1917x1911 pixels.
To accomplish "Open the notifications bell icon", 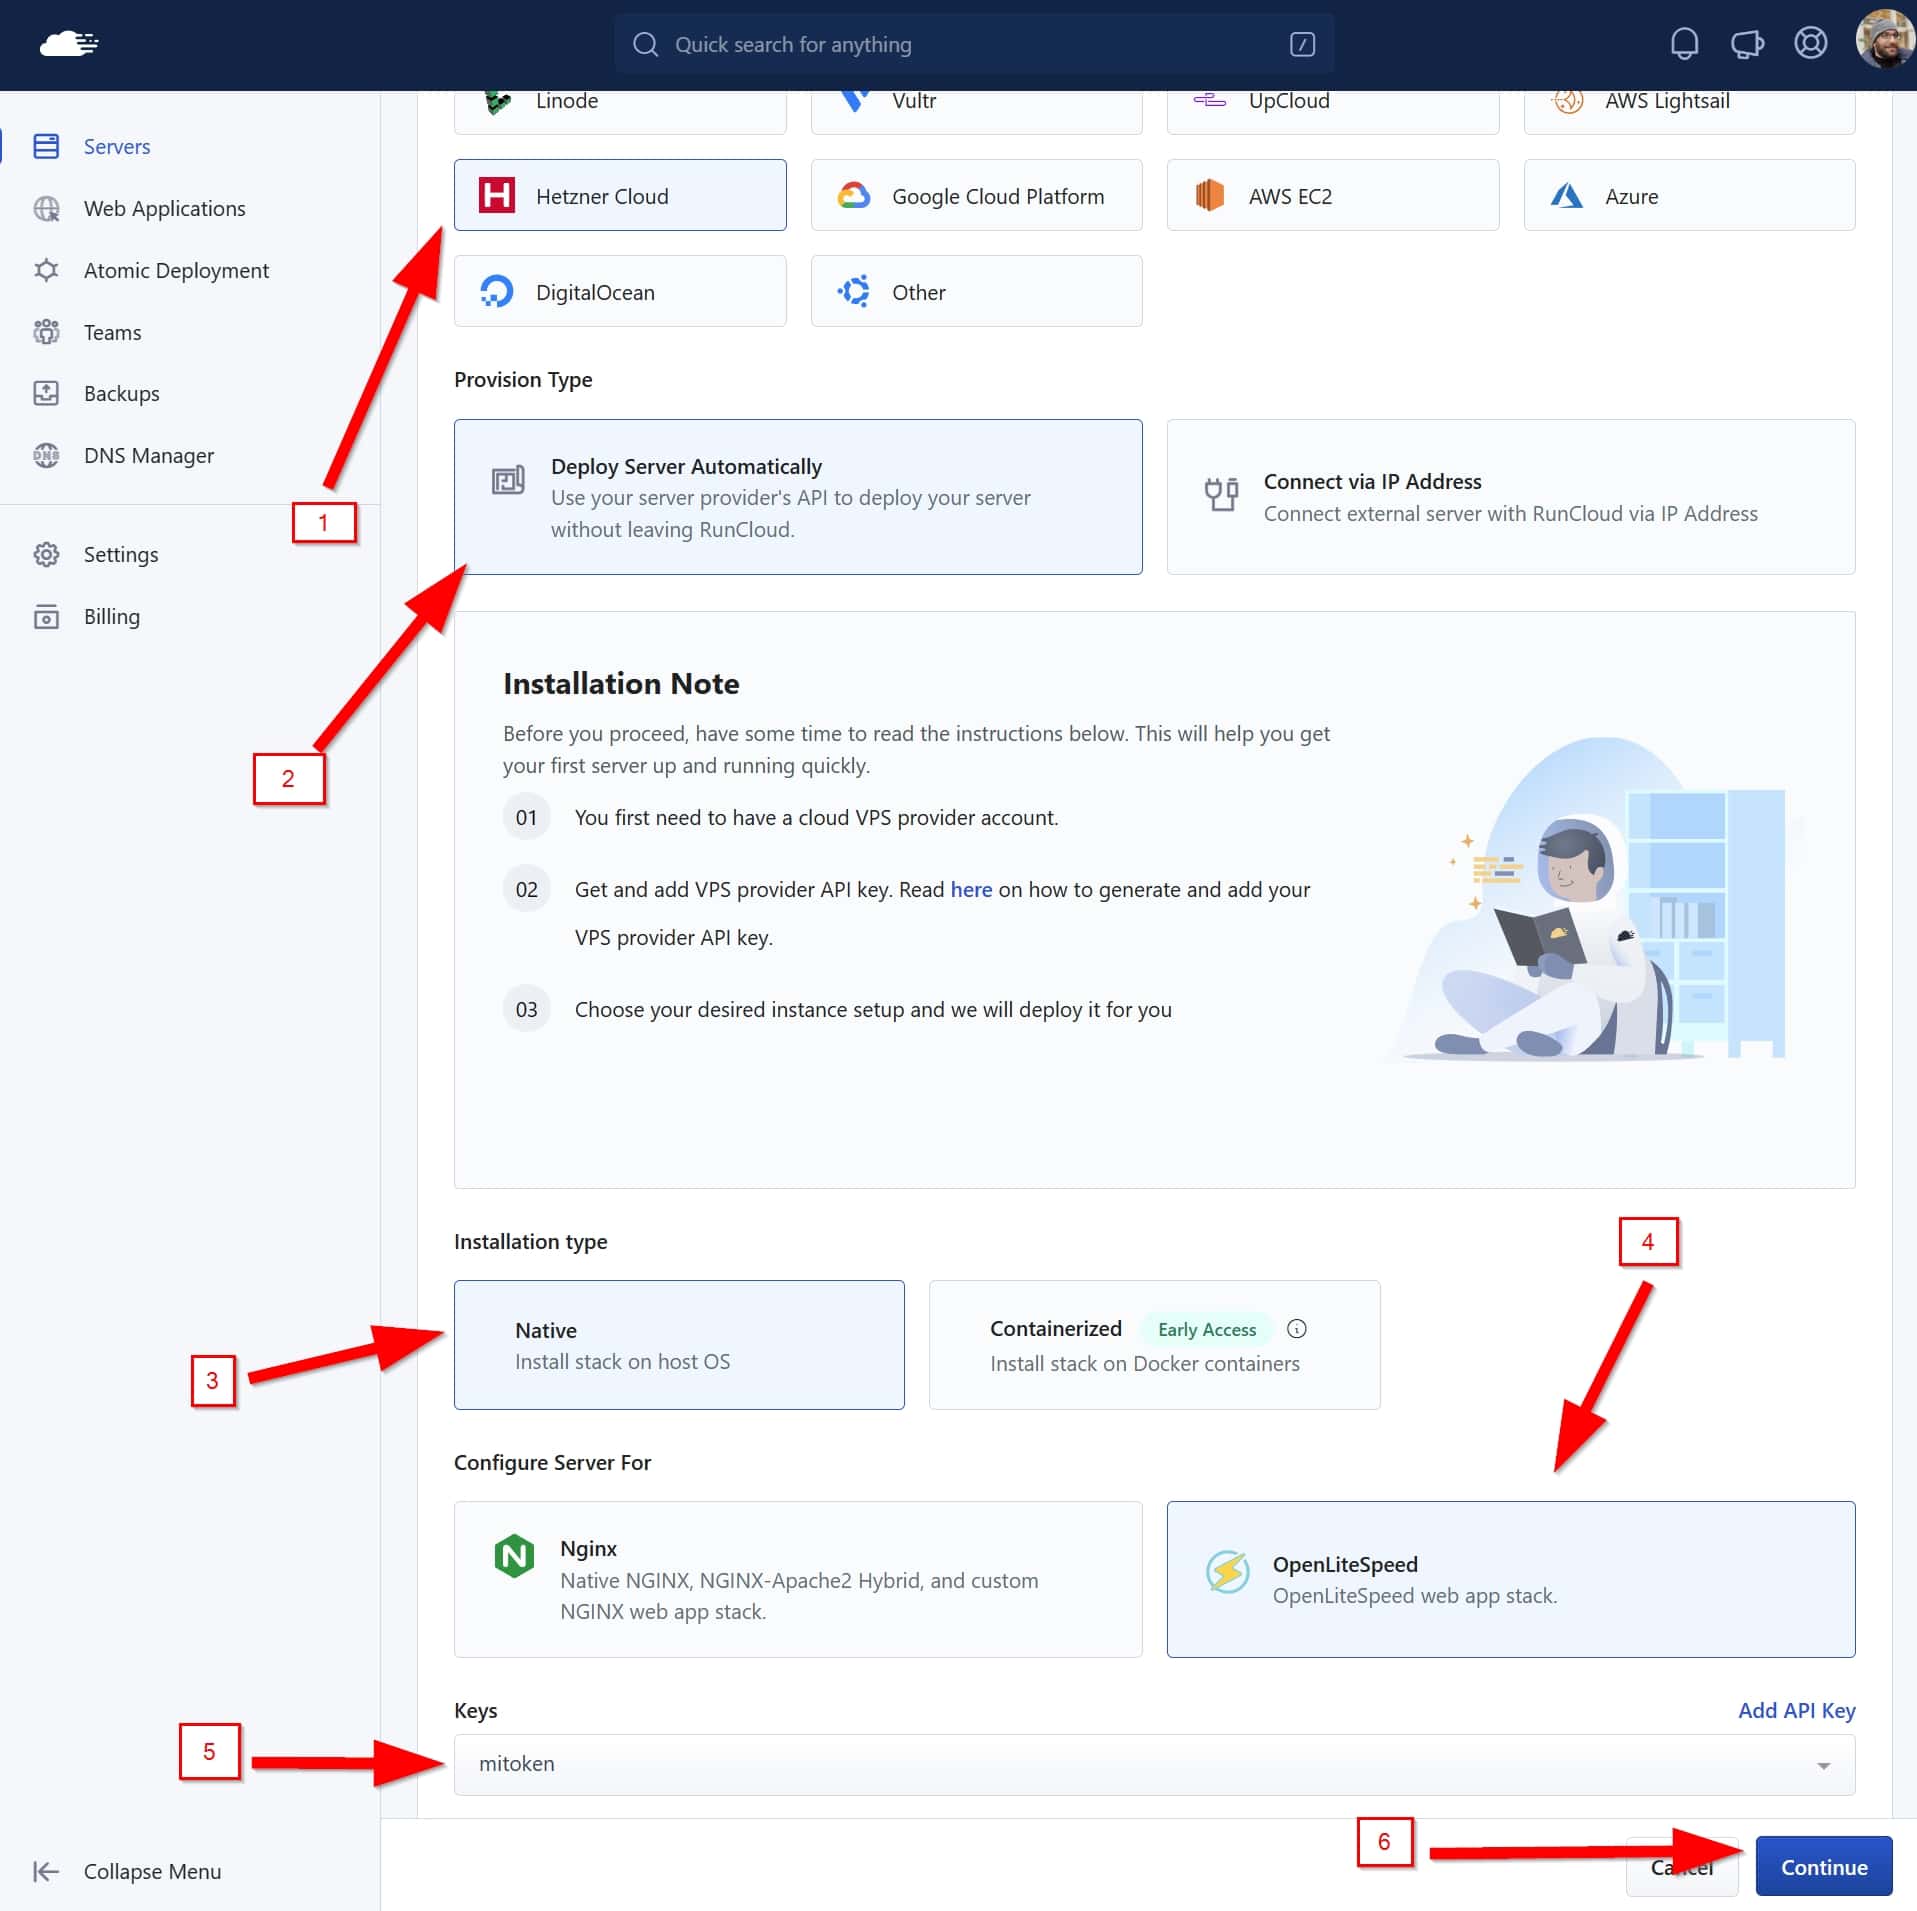I will tap(1684, 44).
